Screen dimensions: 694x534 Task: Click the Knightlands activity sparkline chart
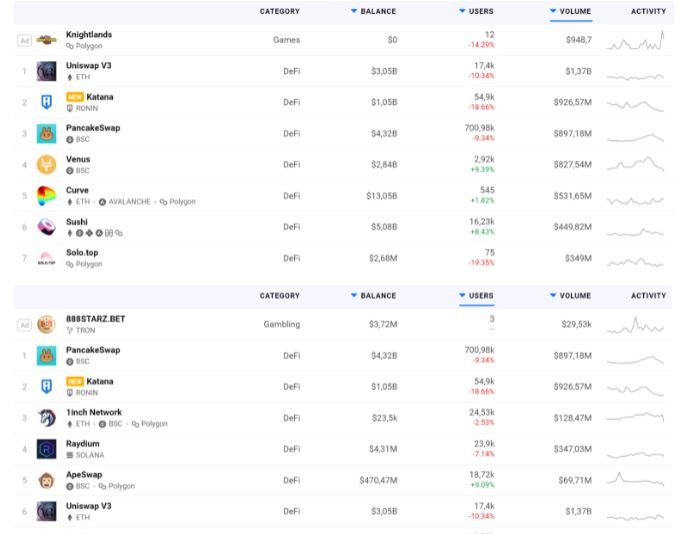click(x=635, y=41)
